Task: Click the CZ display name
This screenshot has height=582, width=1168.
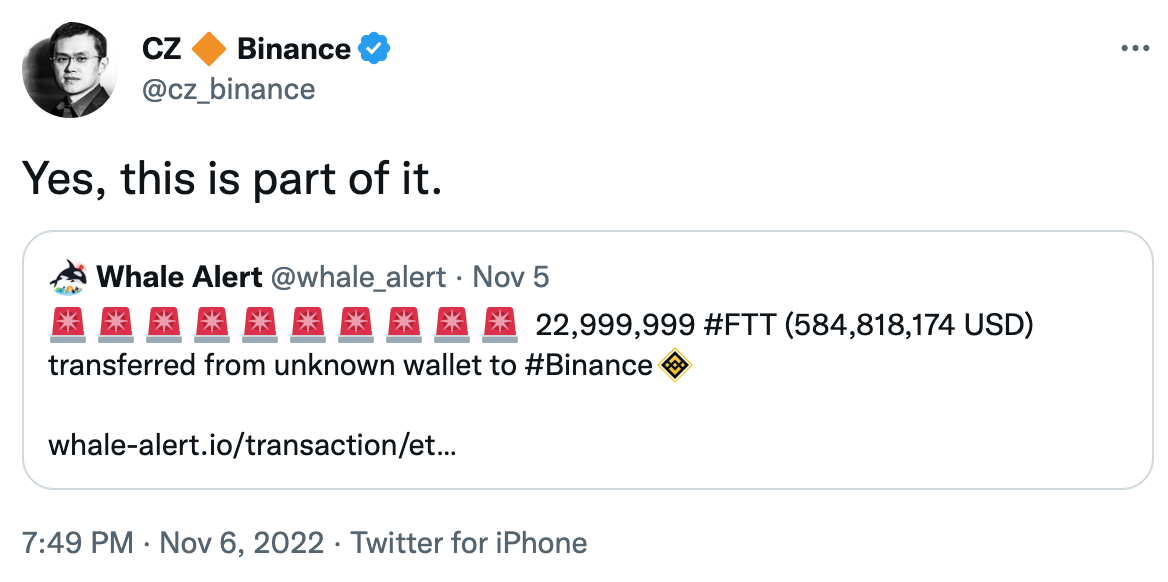Action: point(162,48)
